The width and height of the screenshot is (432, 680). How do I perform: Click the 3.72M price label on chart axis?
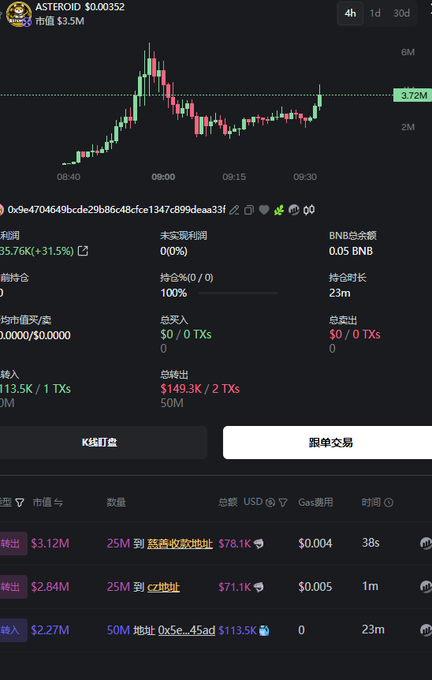point(412,95)
